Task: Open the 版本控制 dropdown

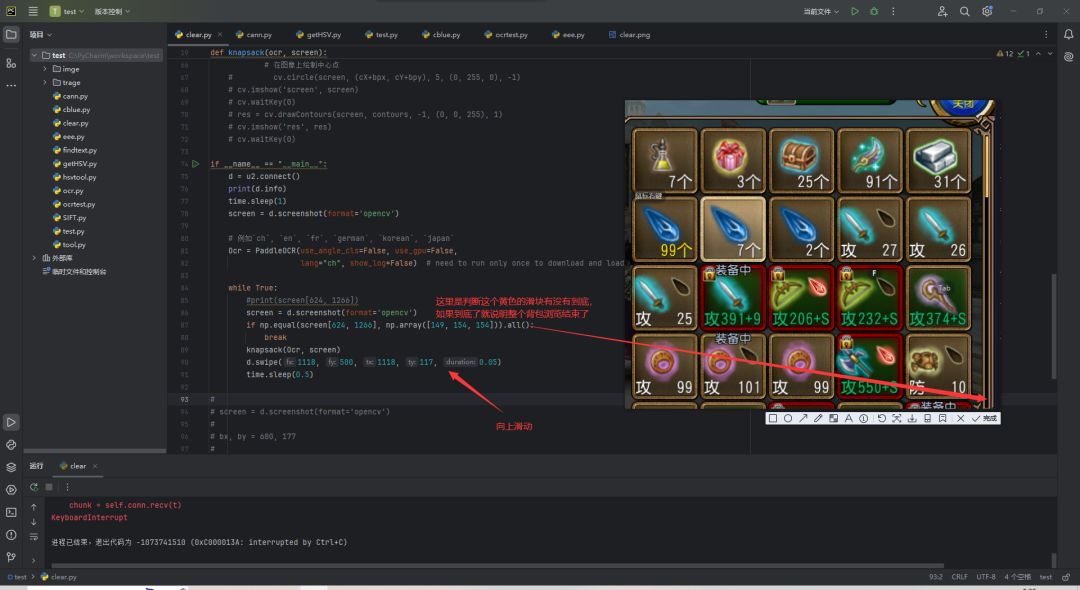Action: tap(112, 11)
